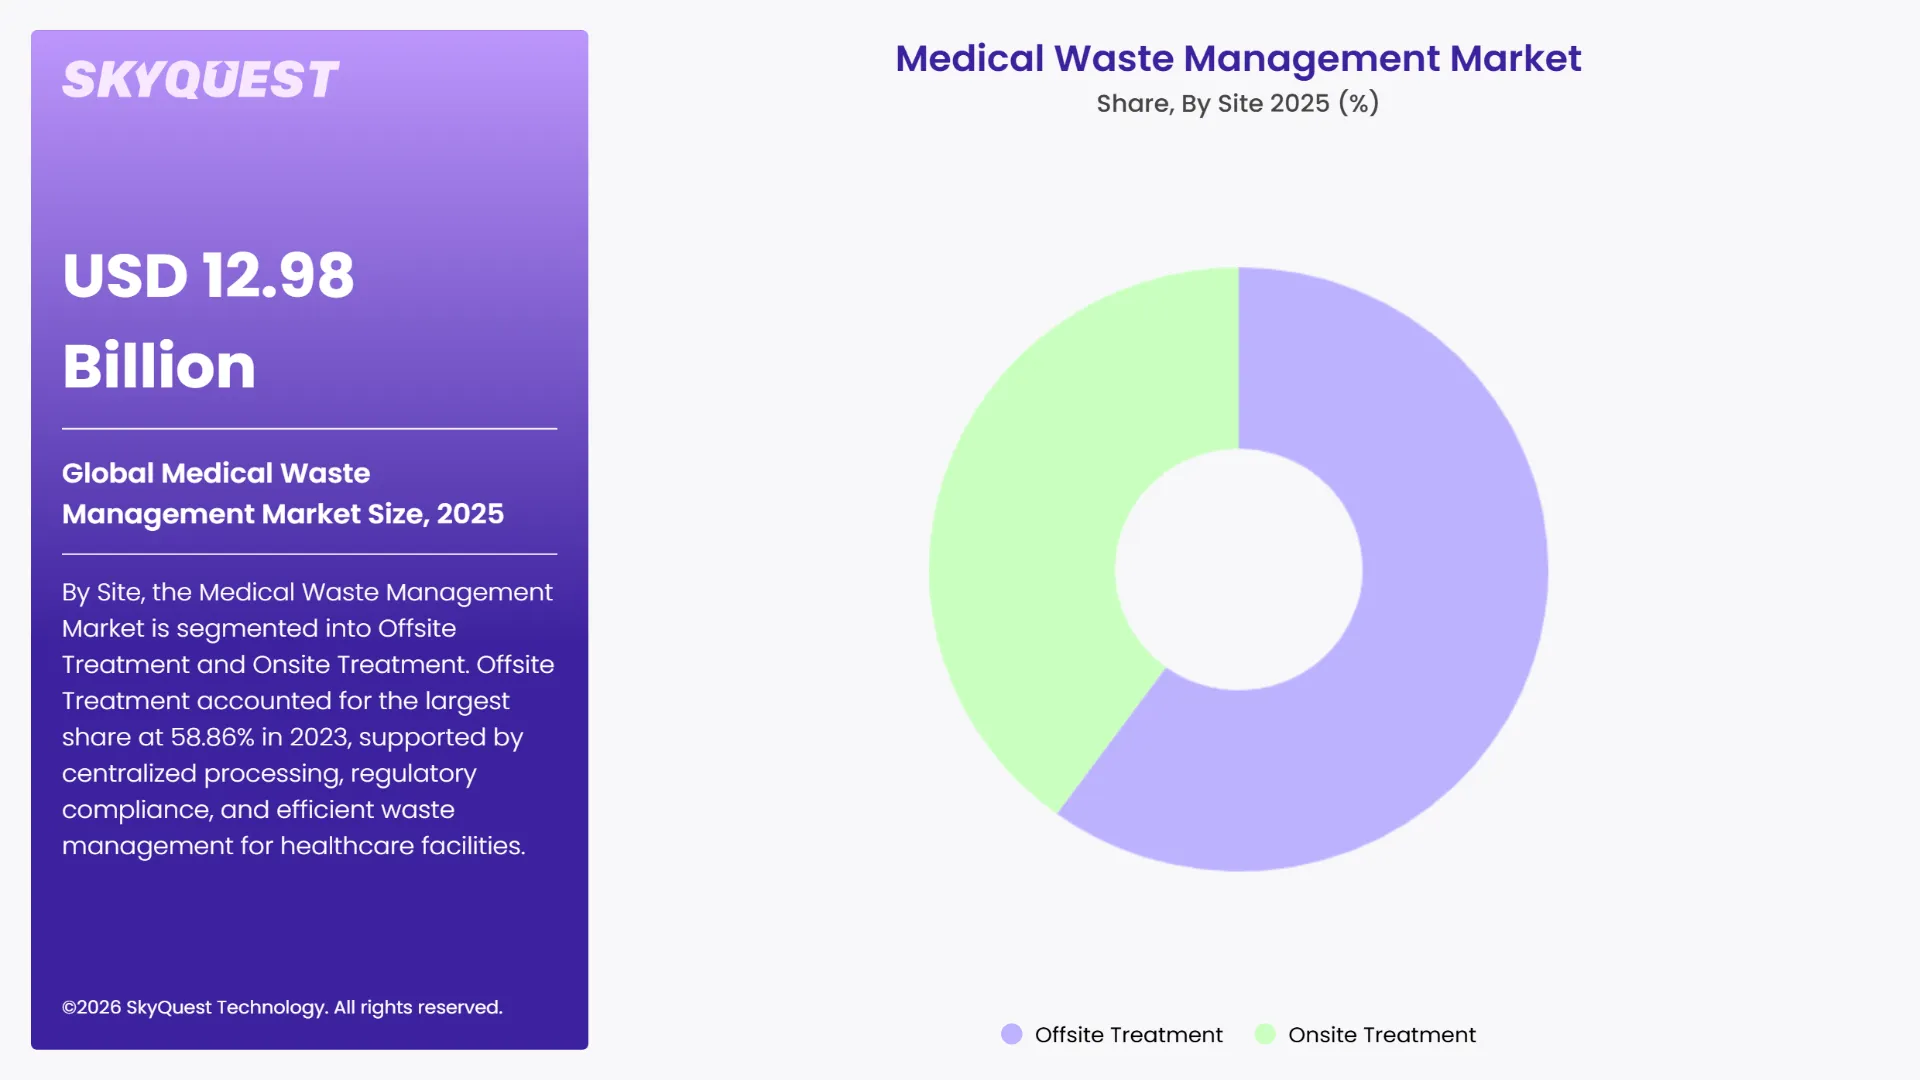This screenshot has height=1080, width=1920.
Task: Click the green Onsite Treatment legend dot
Action: tap(1265, 1034)
